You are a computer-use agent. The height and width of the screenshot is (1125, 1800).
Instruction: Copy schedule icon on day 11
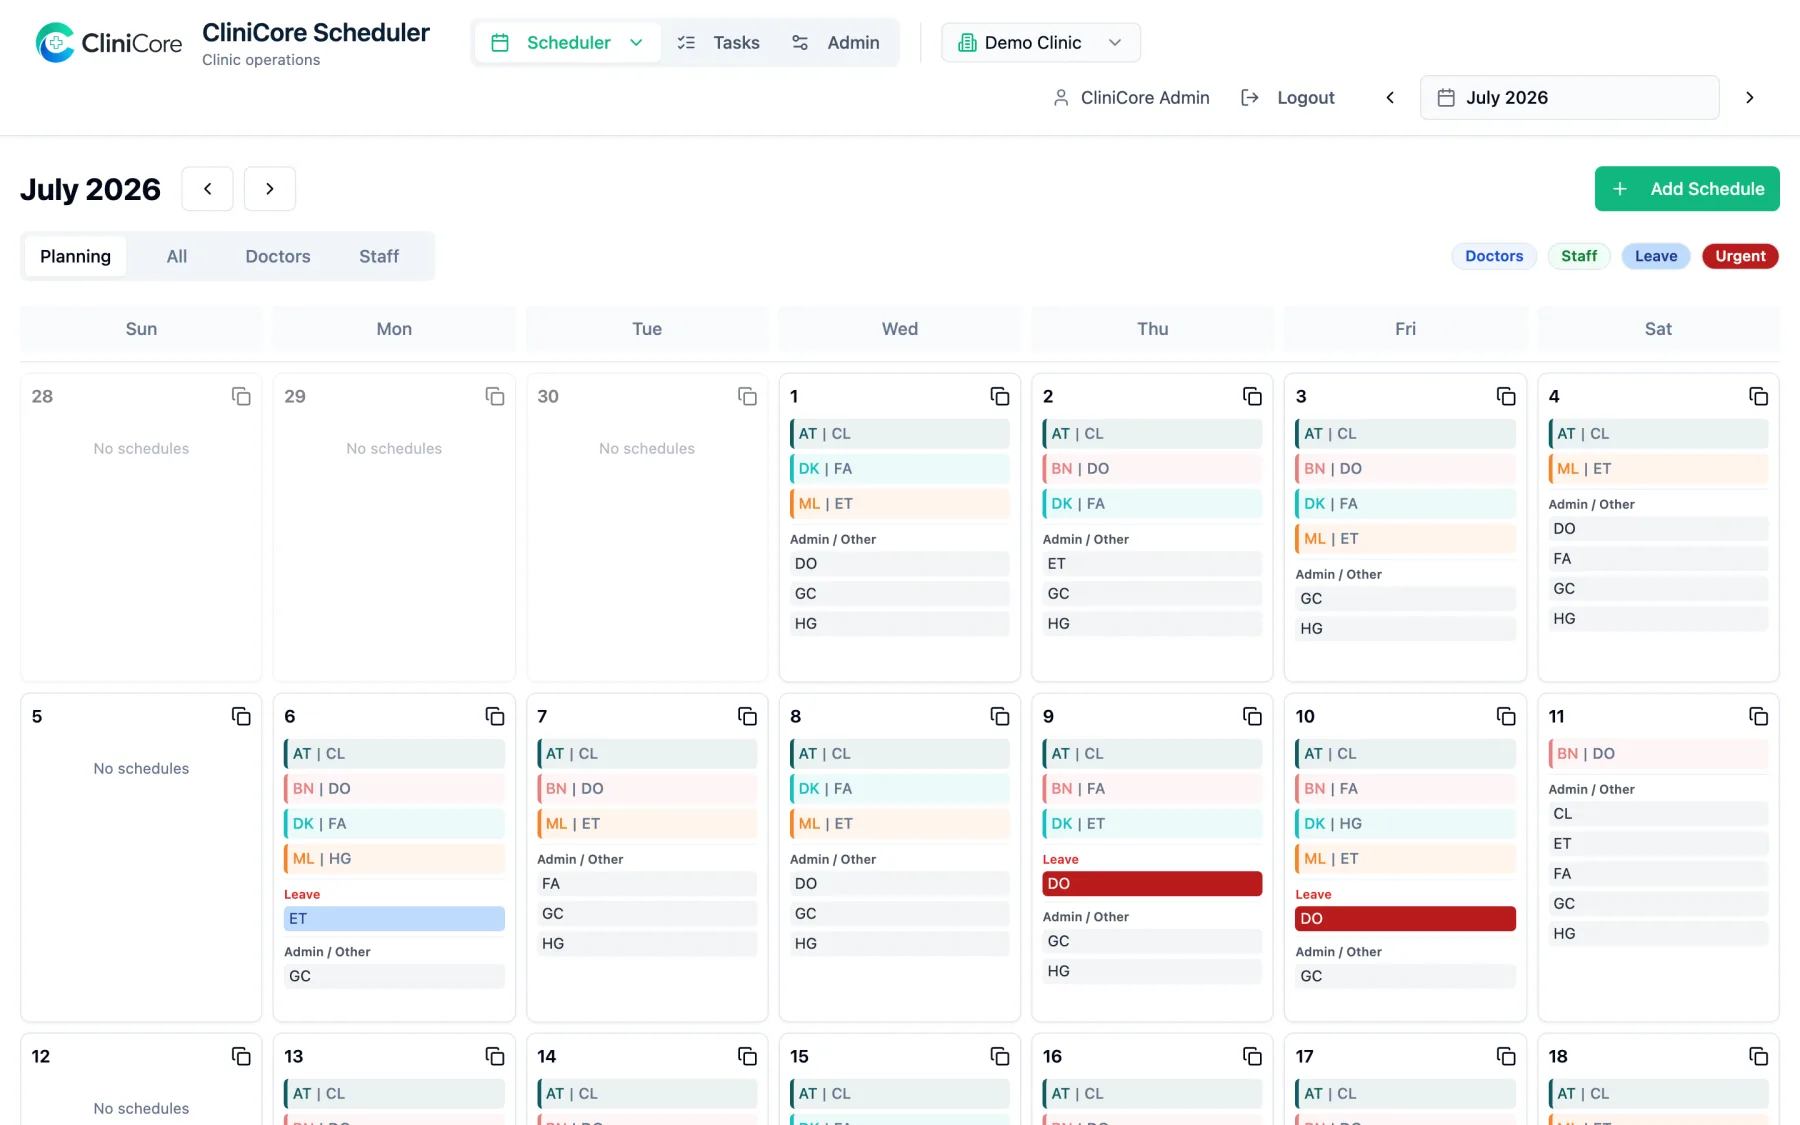point(1758,716)
